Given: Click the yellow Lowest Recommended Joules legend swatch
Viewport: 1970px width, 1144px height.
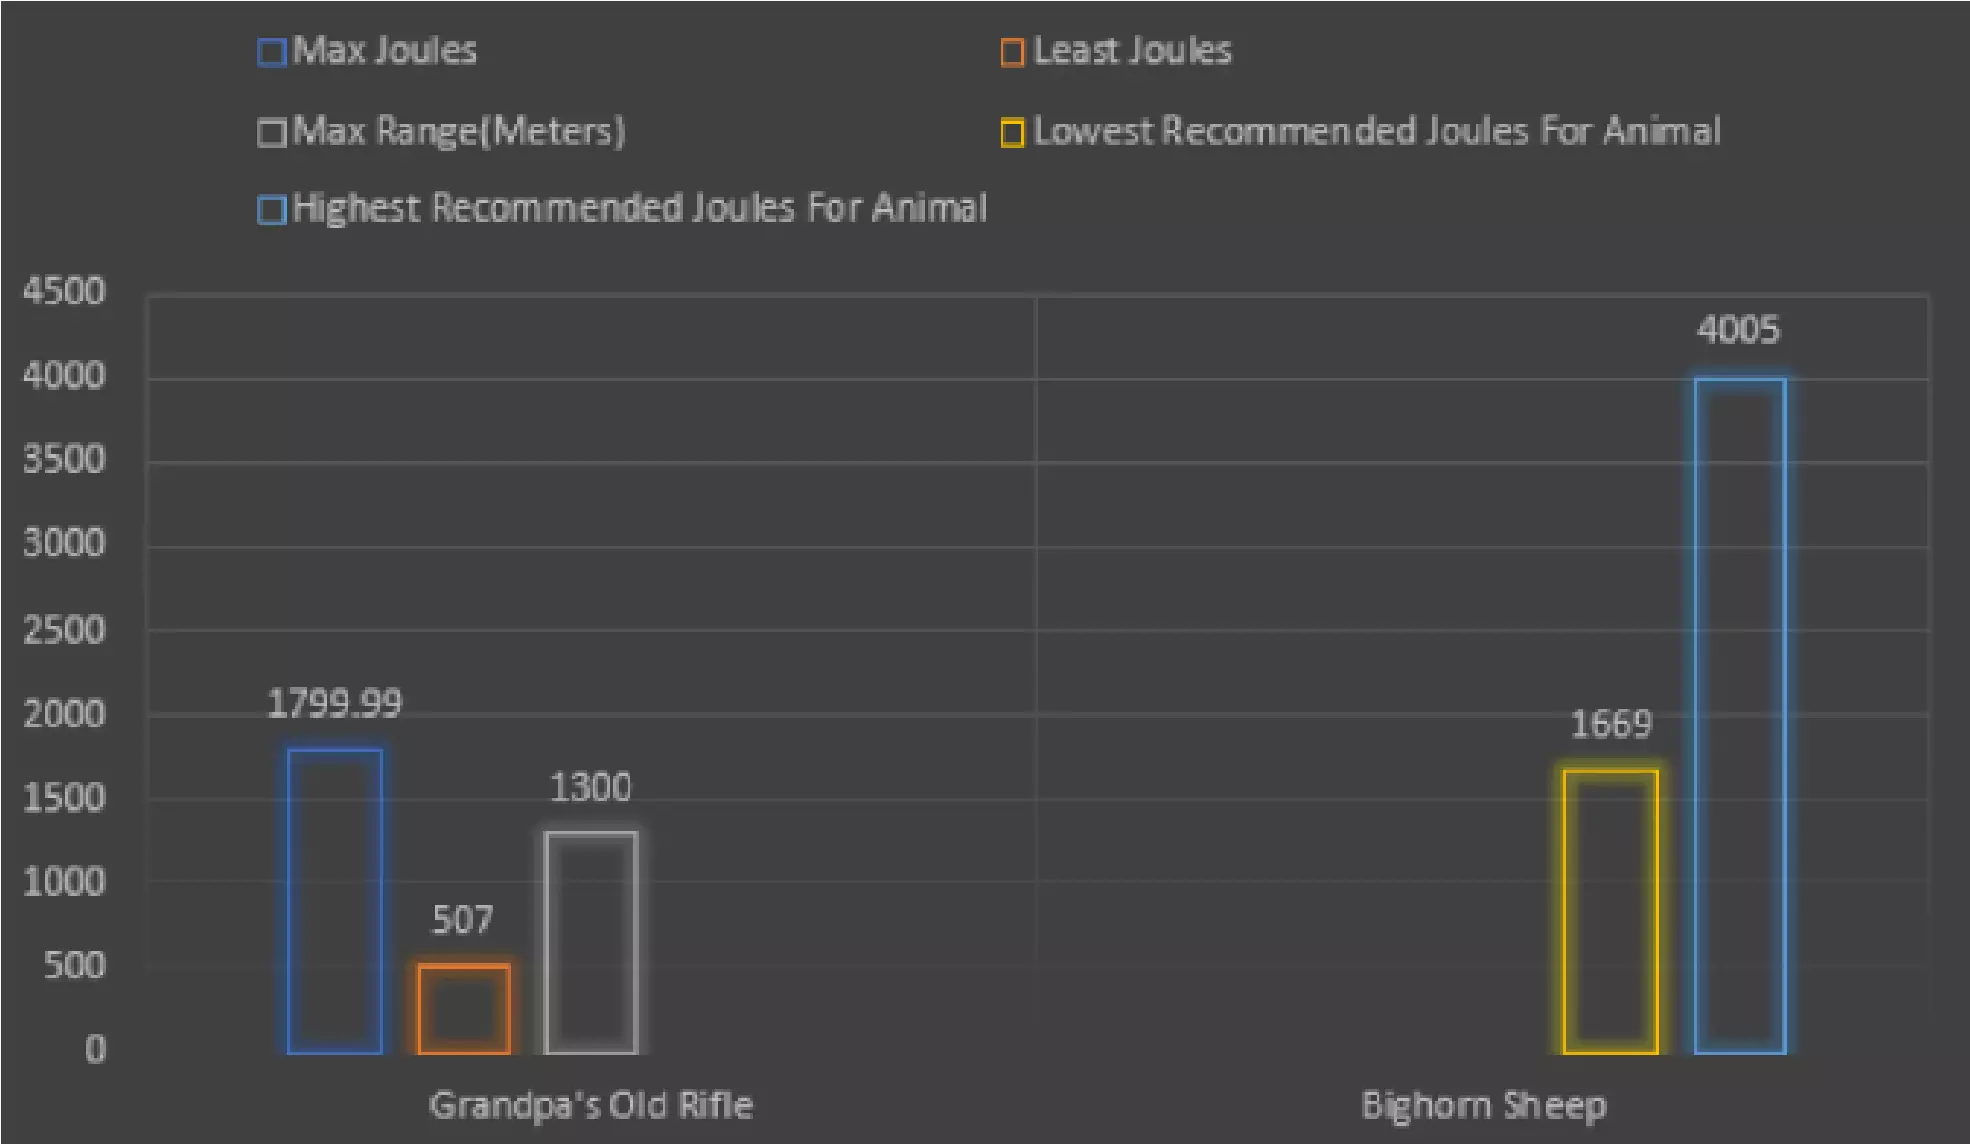Looking at the screenshot, I should [1012, 132].
